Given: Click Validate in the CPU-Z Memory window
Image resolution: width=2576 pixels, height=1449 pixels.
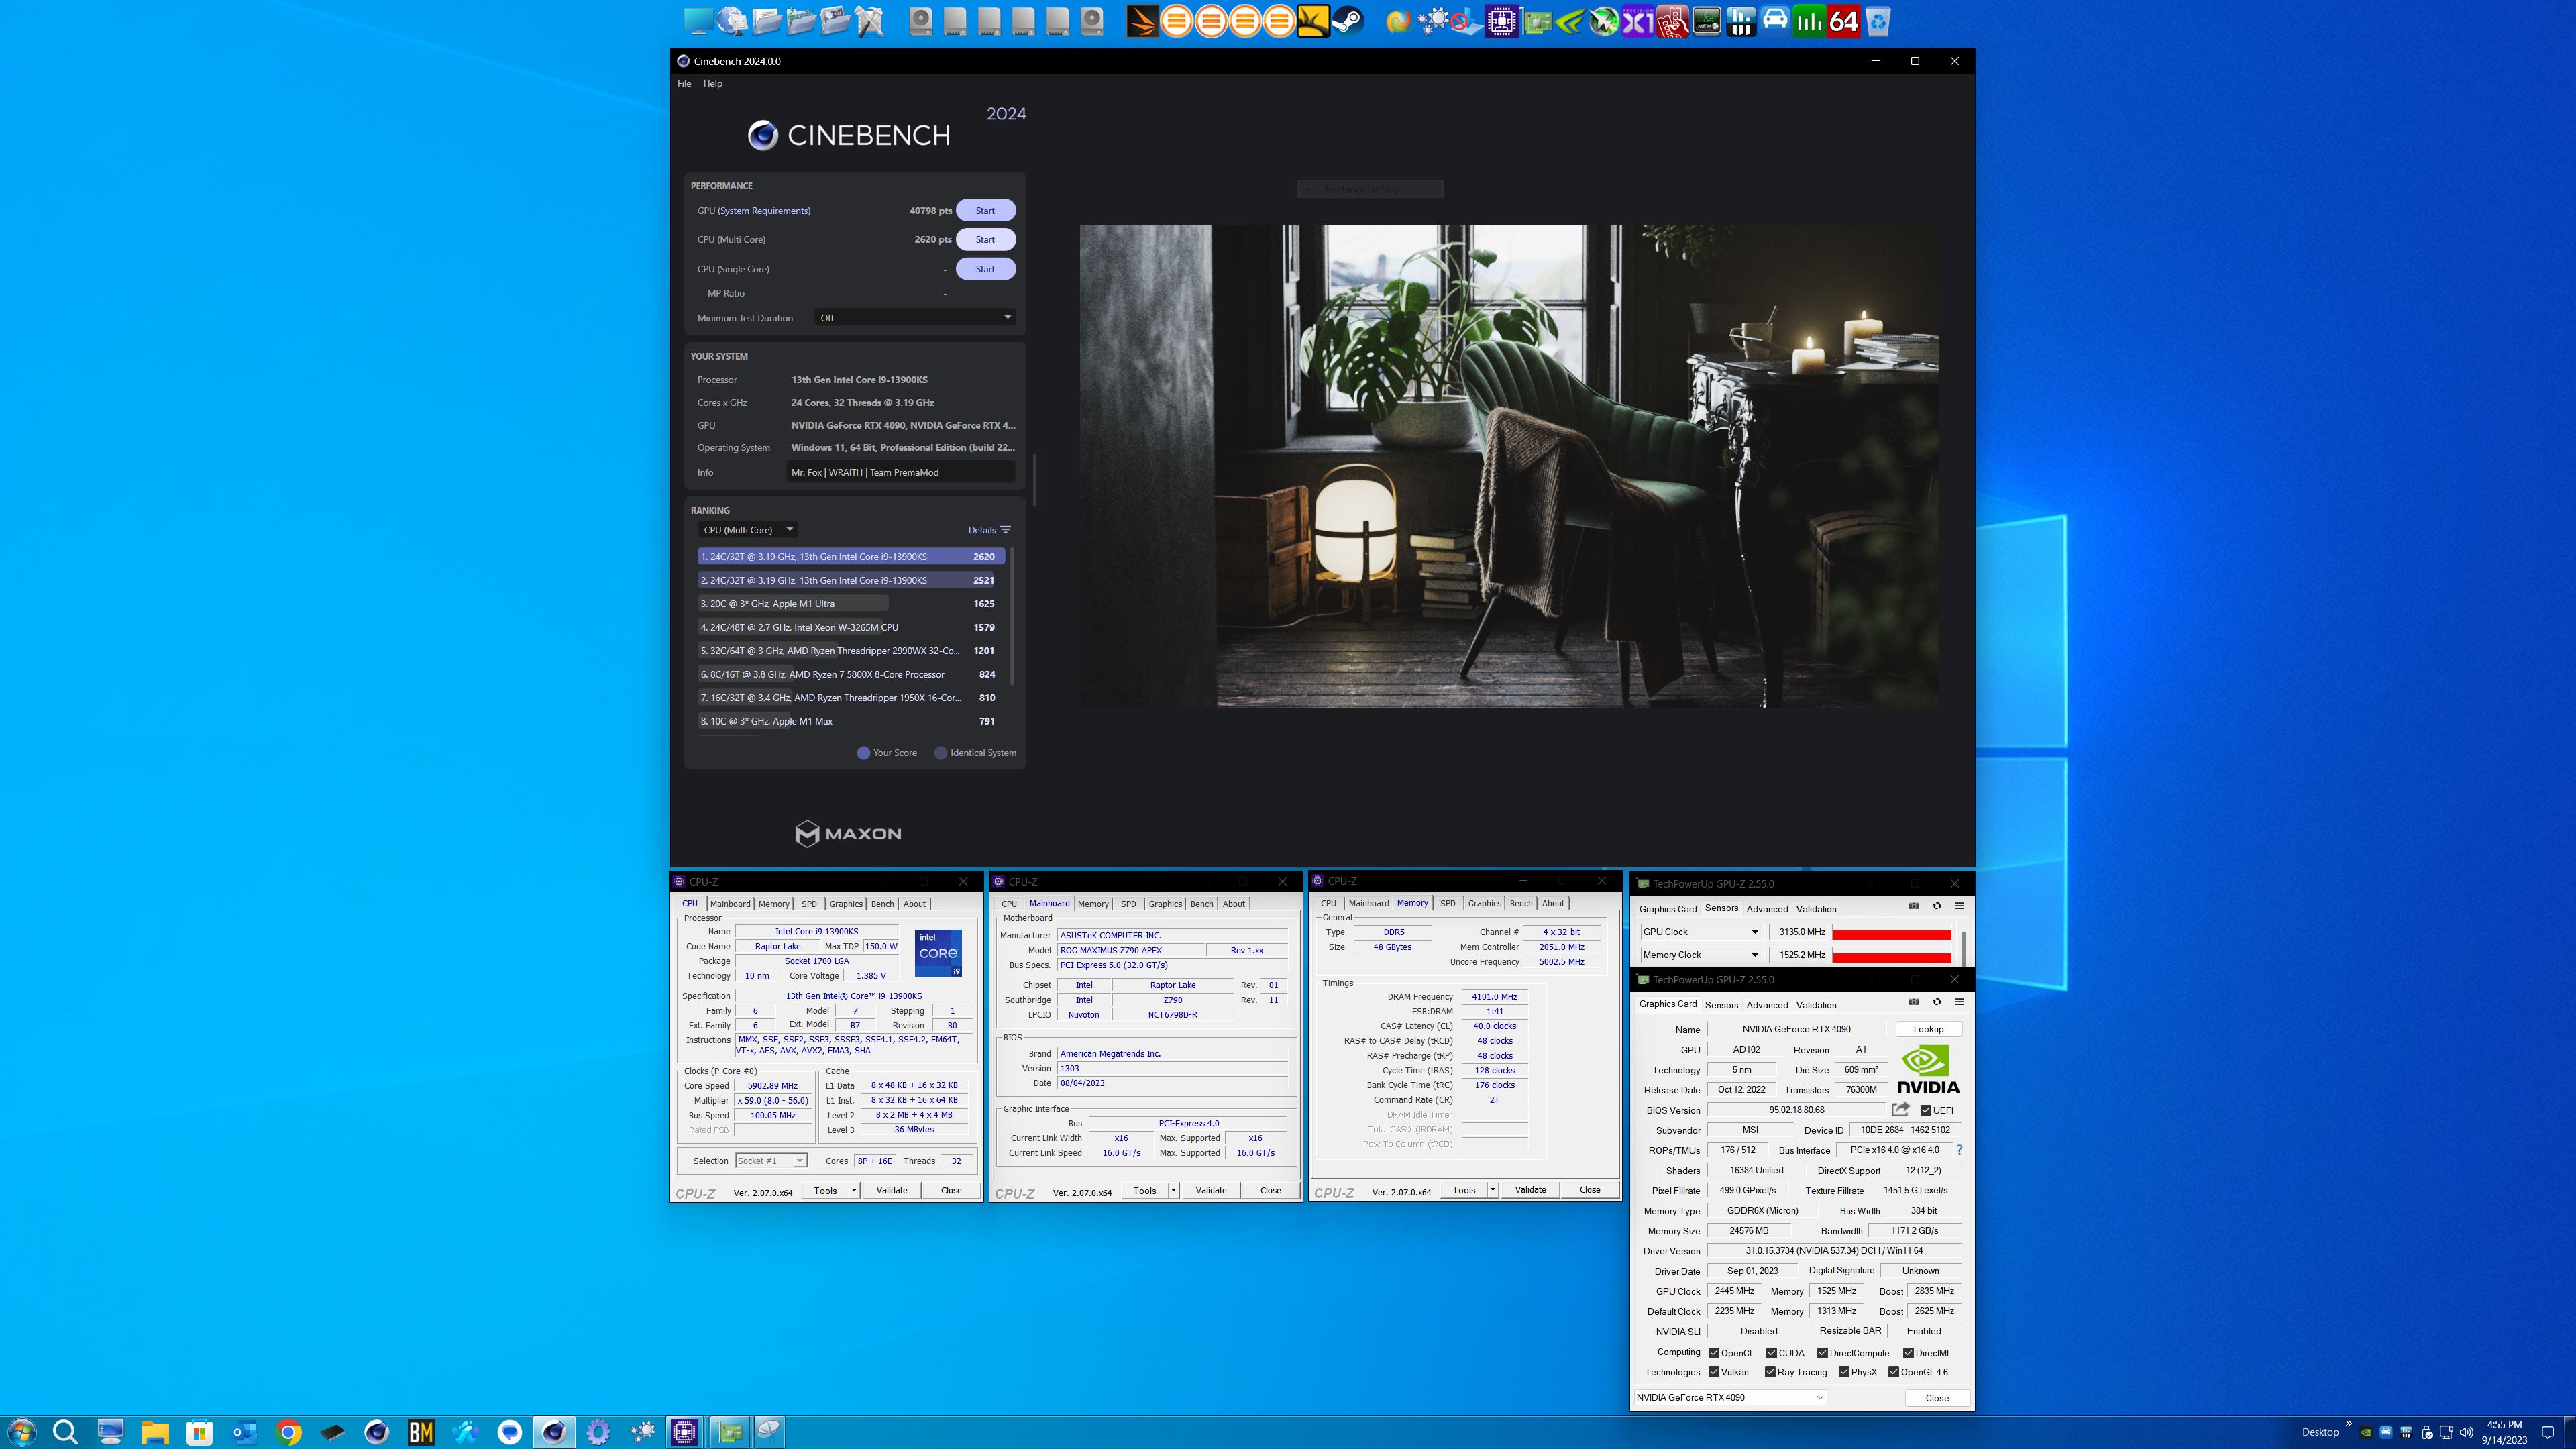Looking at the screenshot, I should 1530,1190.
